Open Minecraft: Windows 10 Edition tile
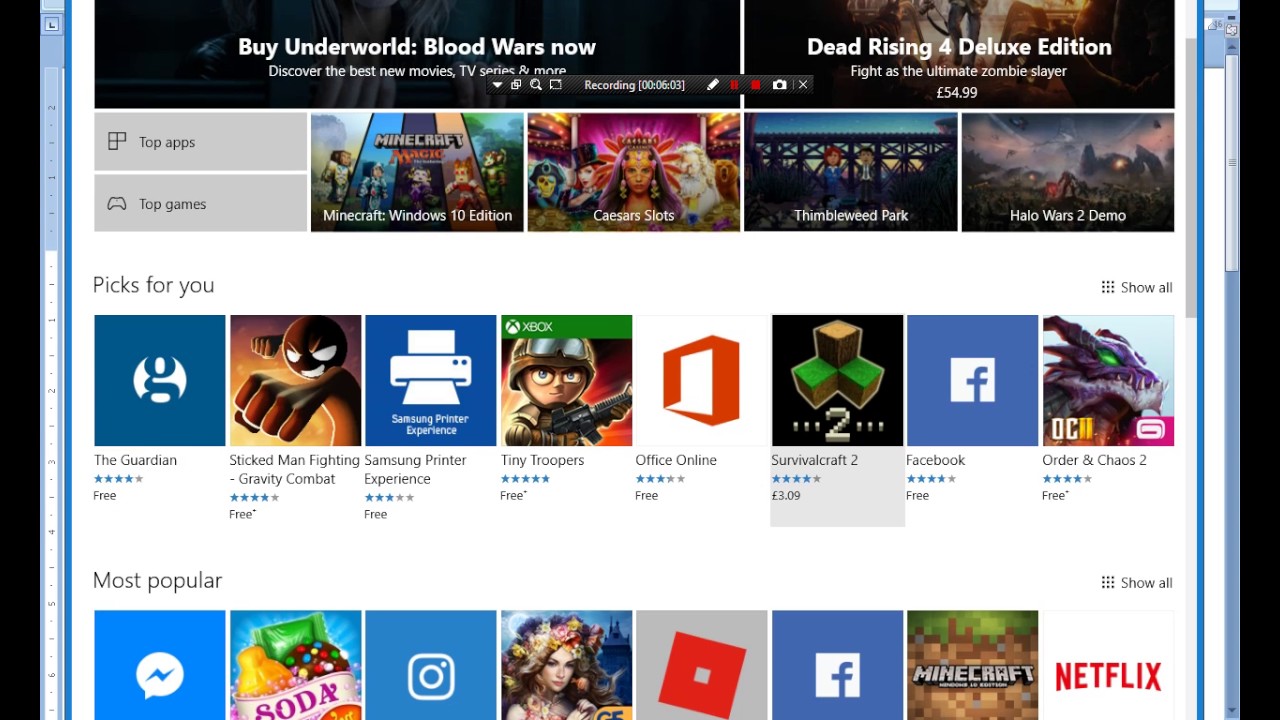Viewport: 1280px width, 720px height. [x=417, y=172]
